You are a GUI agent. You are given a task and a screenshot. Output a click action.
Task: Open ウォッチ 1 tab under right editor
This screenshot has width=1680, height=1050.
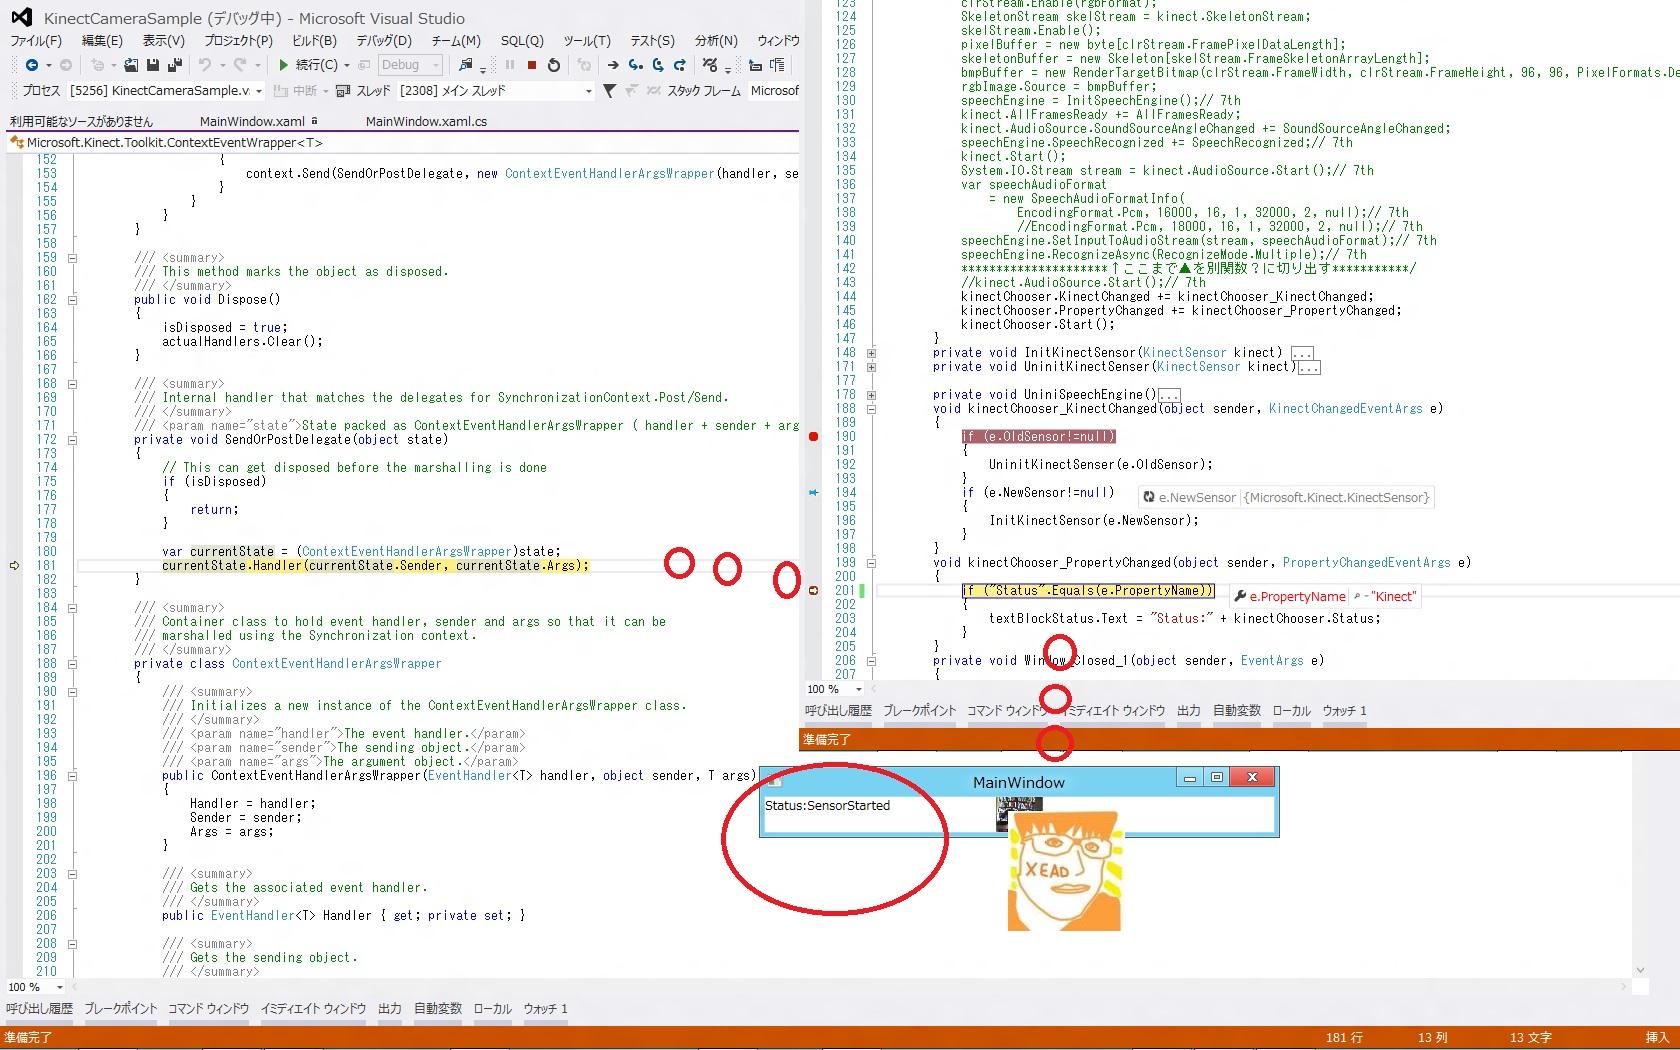click(x=1344, y=711)
